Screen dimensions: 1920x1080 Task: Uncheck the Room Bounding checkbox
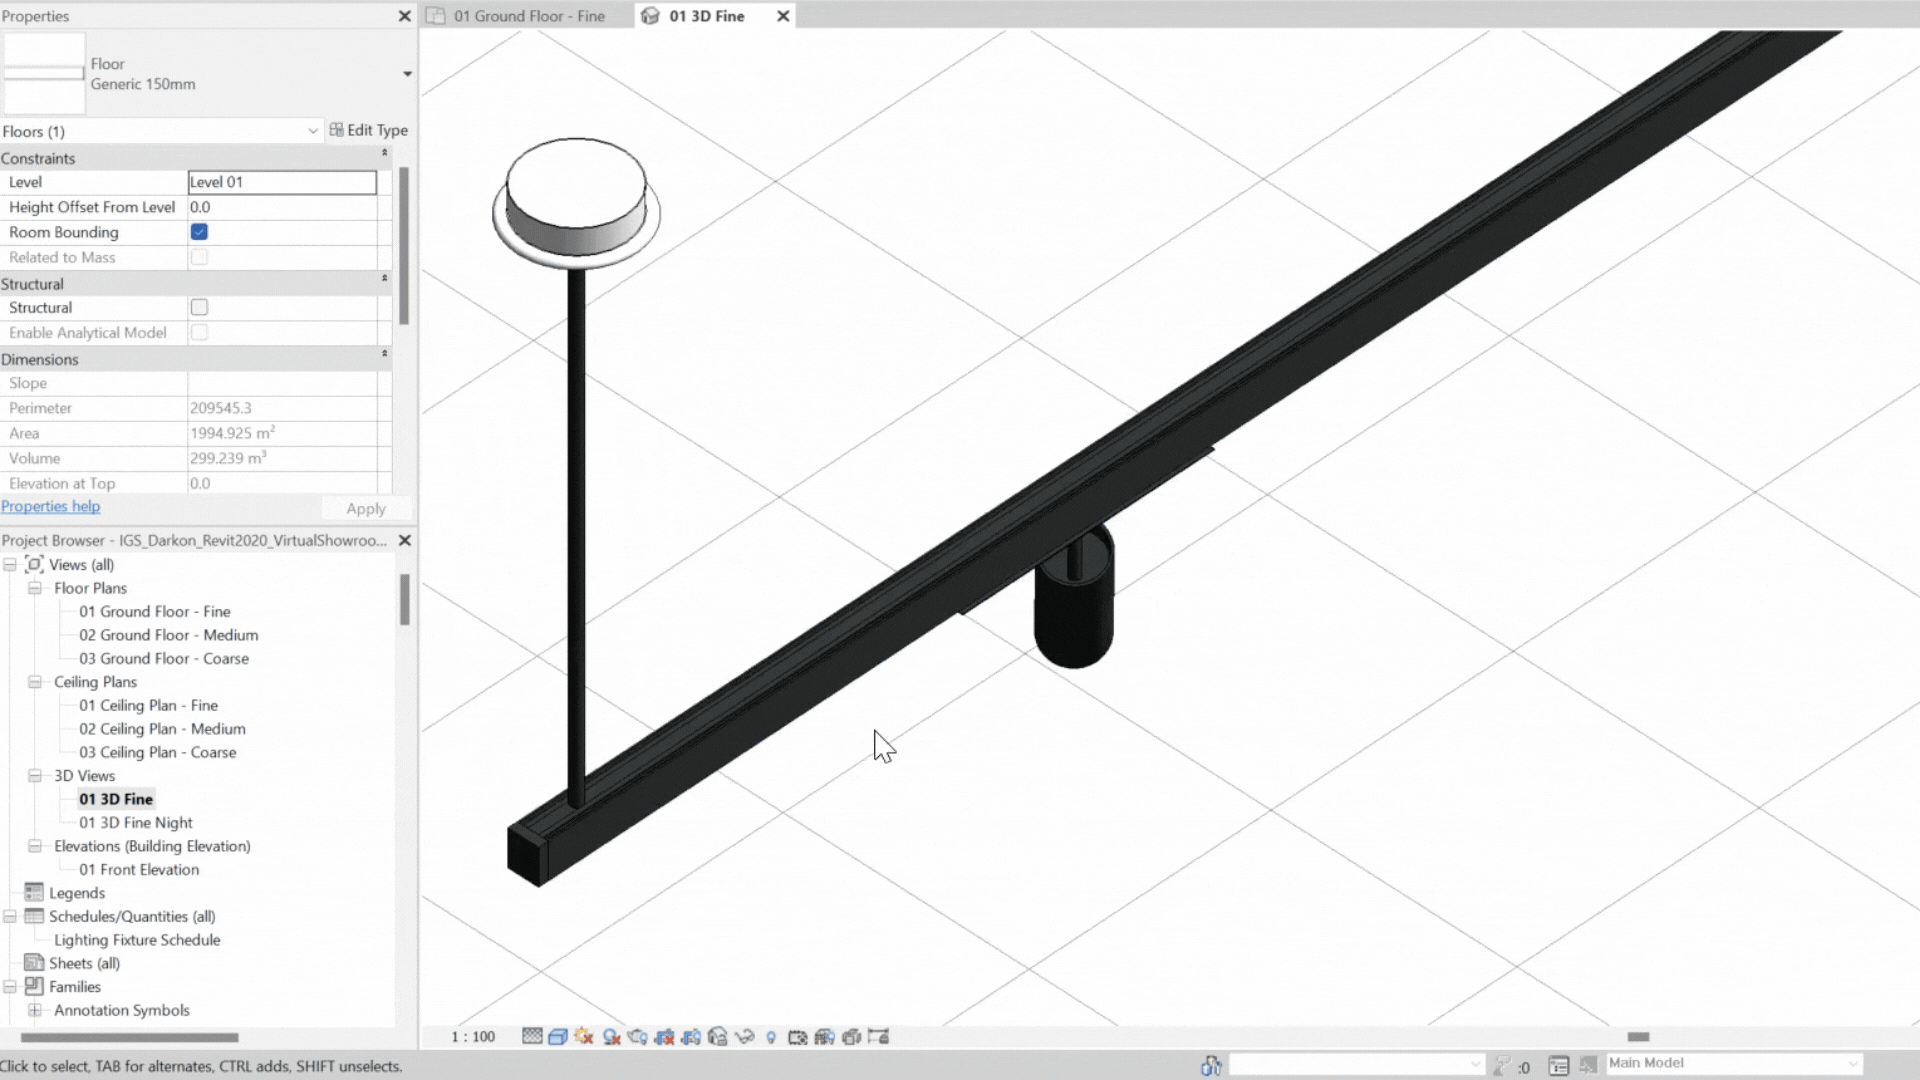tap(199, 232)
